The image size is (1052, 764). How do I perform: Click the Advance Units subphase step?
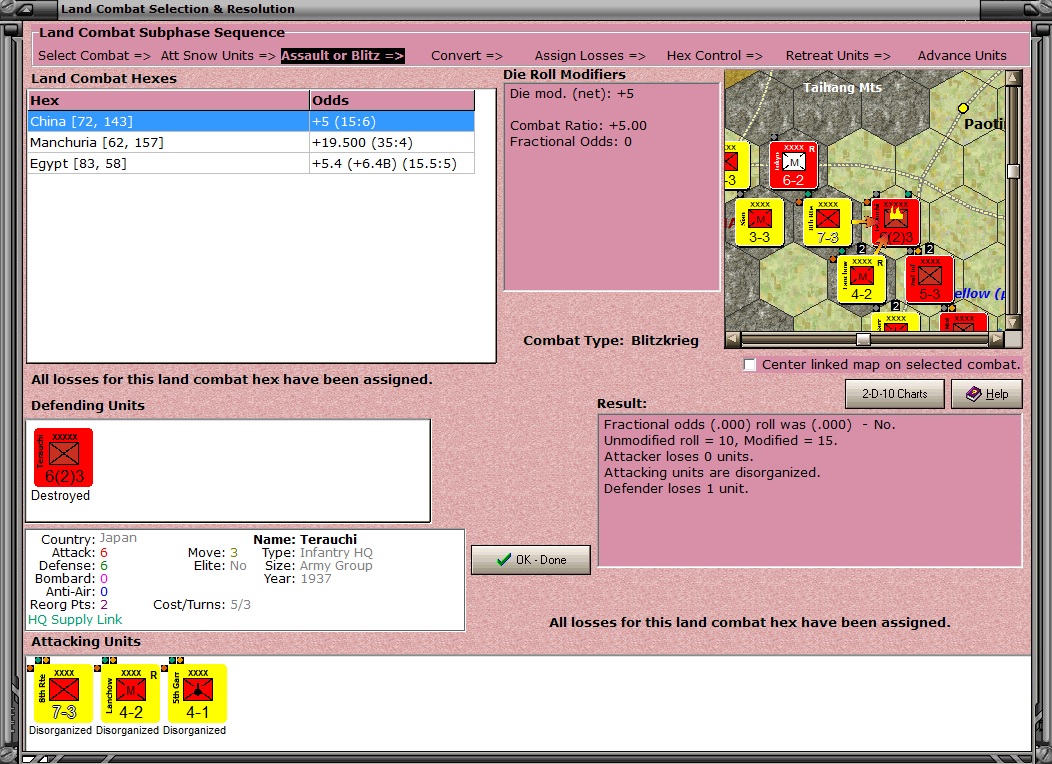(x=962, y=56)
